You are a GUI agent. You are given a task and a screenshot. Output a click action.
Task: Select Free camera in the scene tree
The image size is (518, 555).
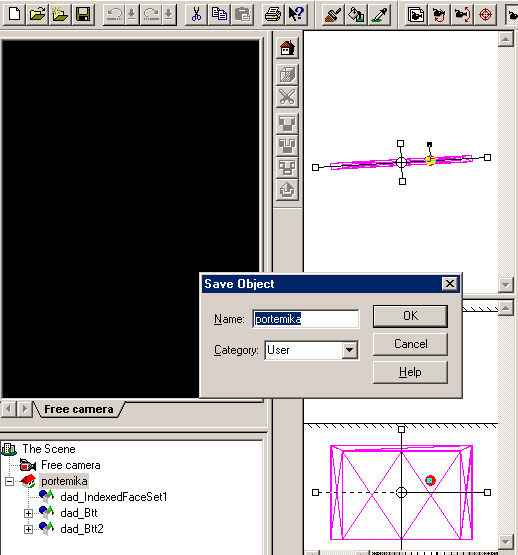(x=70, y=465)
